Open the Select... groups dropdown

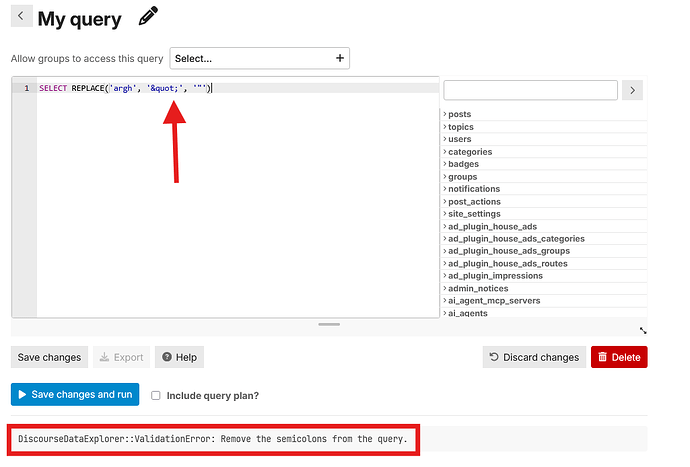pyautogui.click(x=260, y=58)
